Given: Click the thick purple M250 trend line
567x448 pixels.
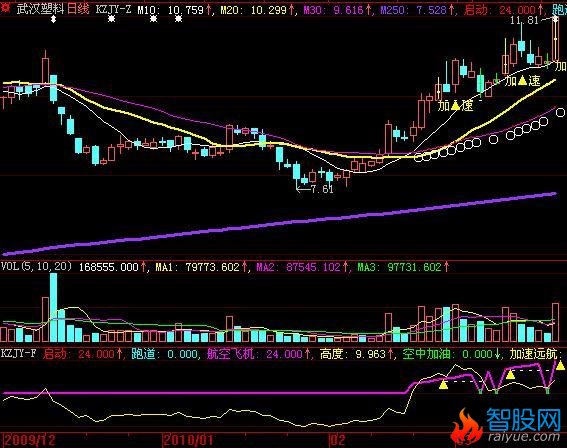Looking at the screenshot, I should pyautogui.click(x=278, y=224).
